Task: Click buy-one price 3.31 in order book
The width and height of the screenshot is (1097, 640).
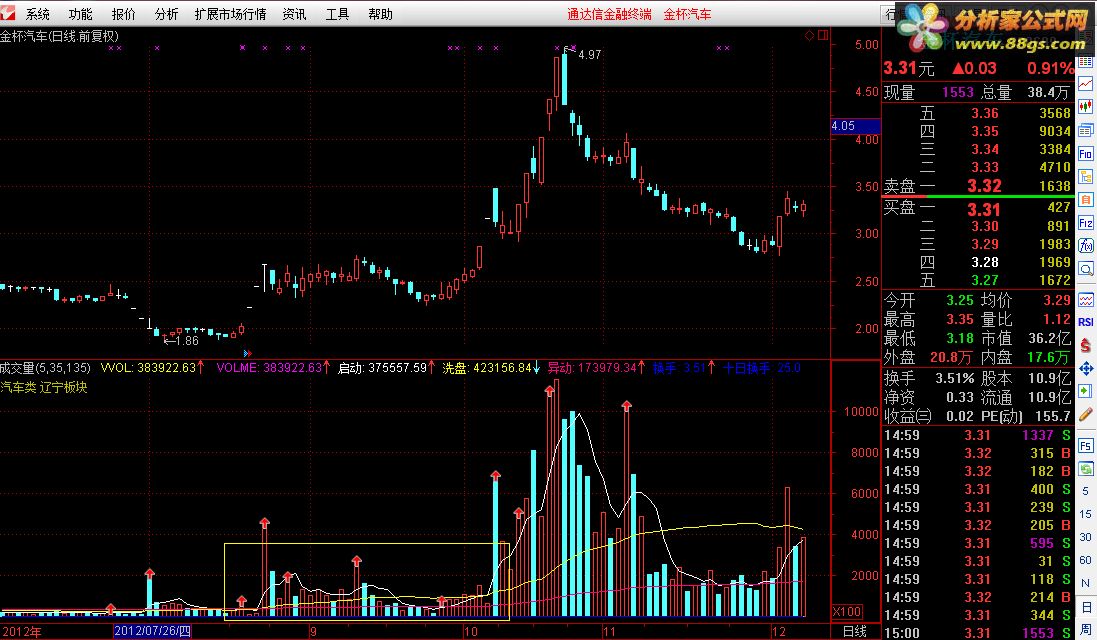Action: click(x=984, y=209)
